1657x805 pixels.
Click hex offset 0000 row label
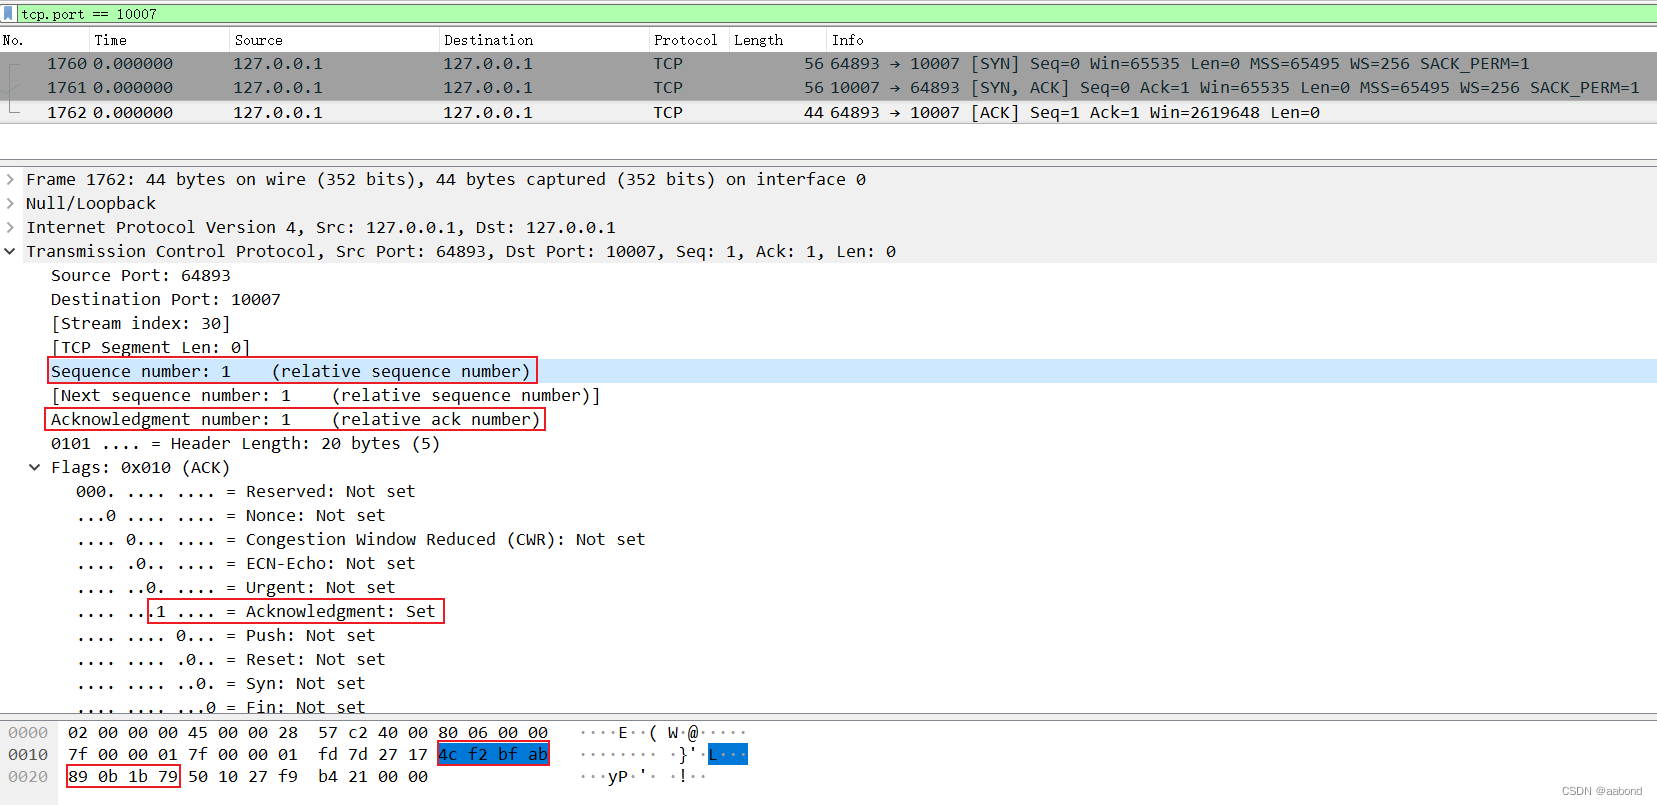coord(28,733)
